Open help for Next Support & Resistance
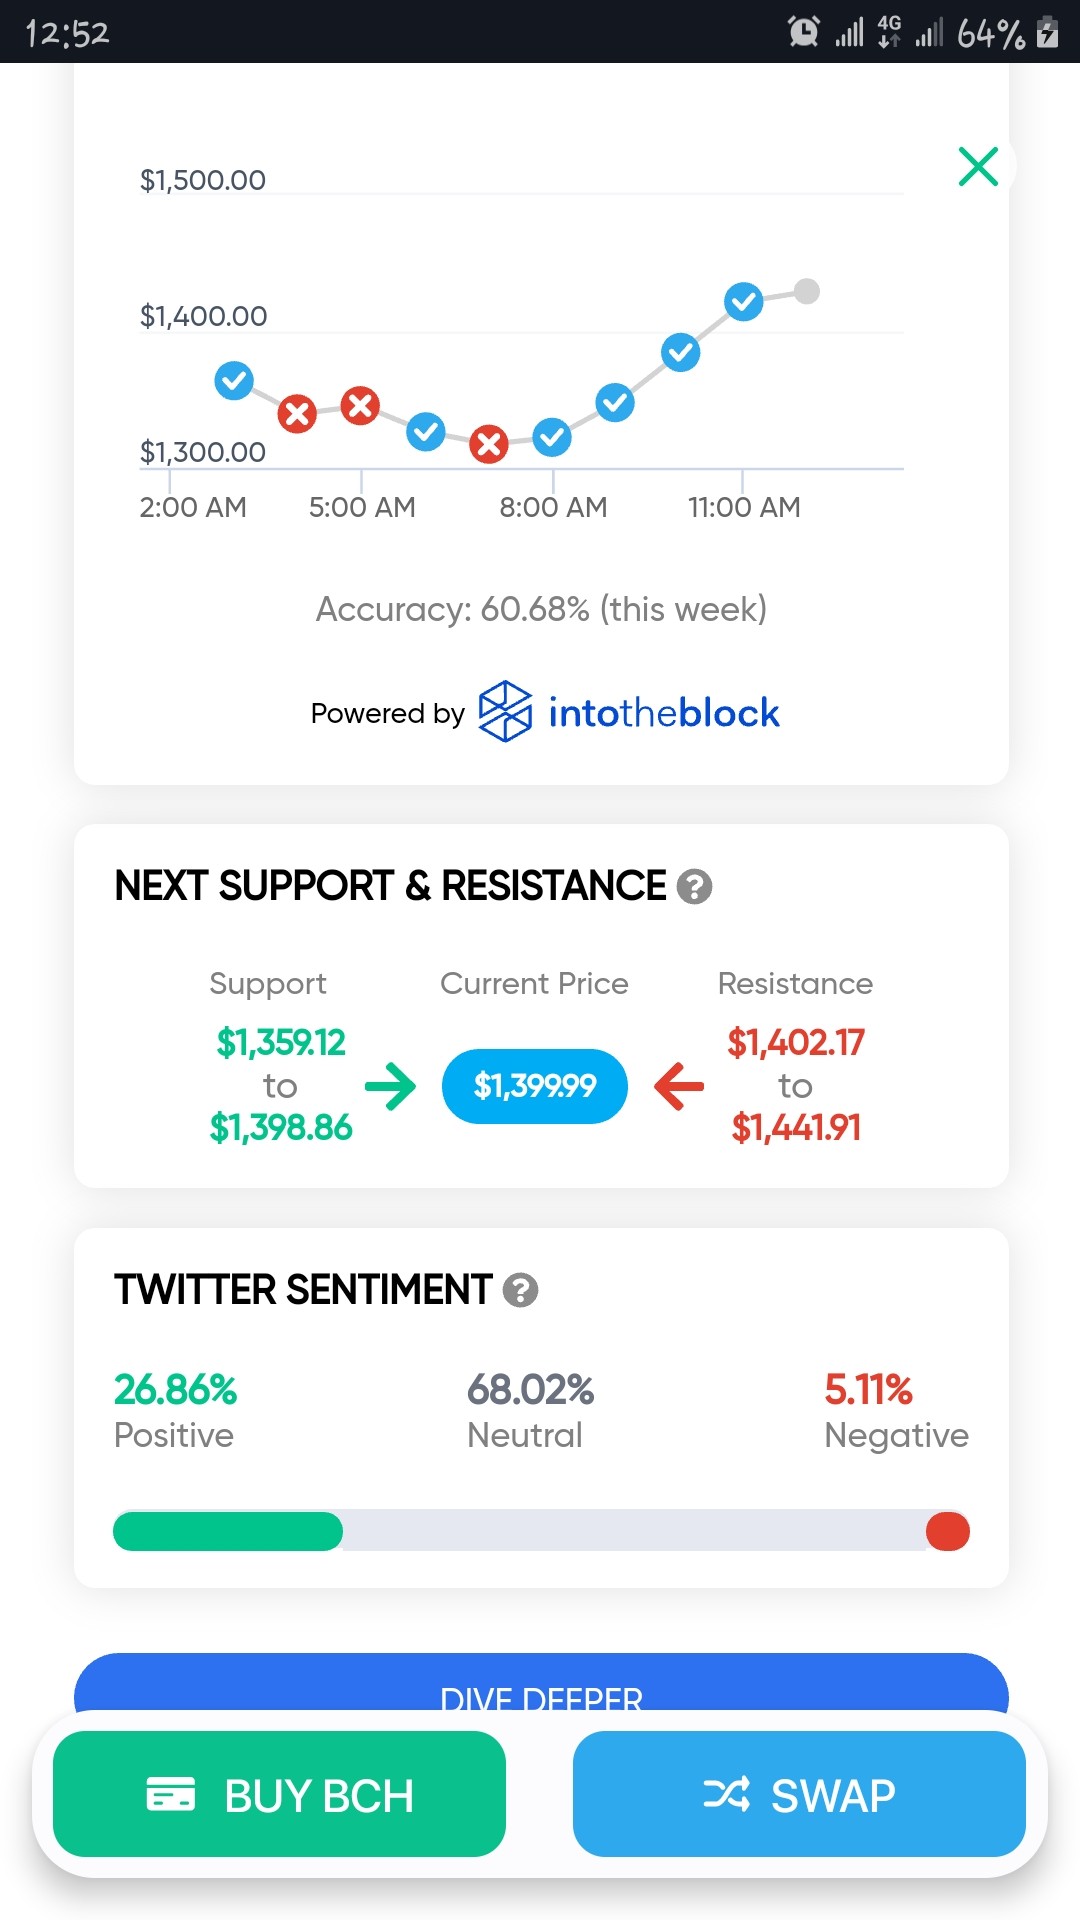The width and height of the screenshot is (1080, 1920). (x=694, y=886)
